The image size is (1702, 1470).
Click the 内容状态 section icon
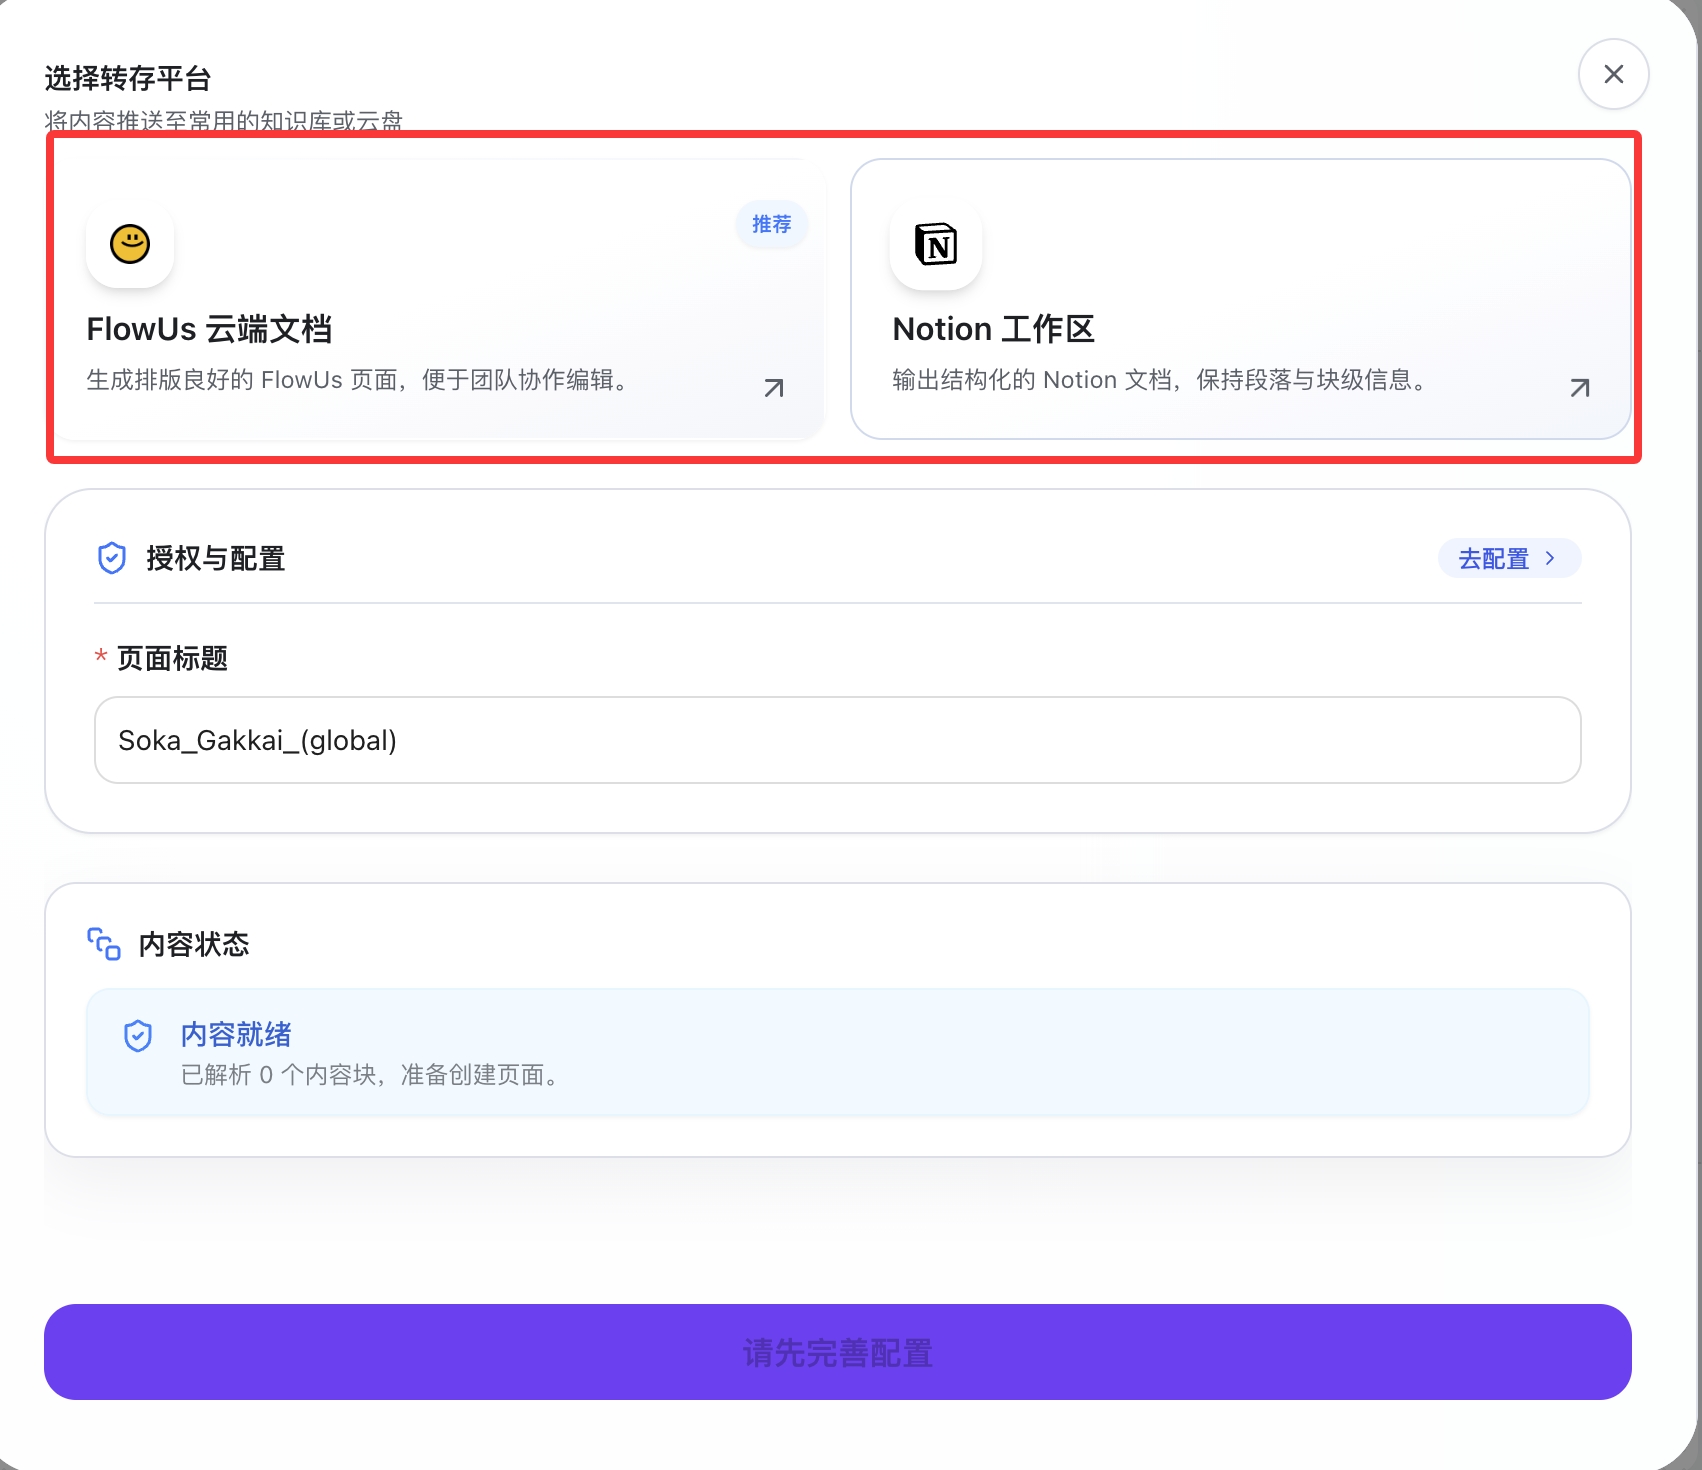coord(104,944)
